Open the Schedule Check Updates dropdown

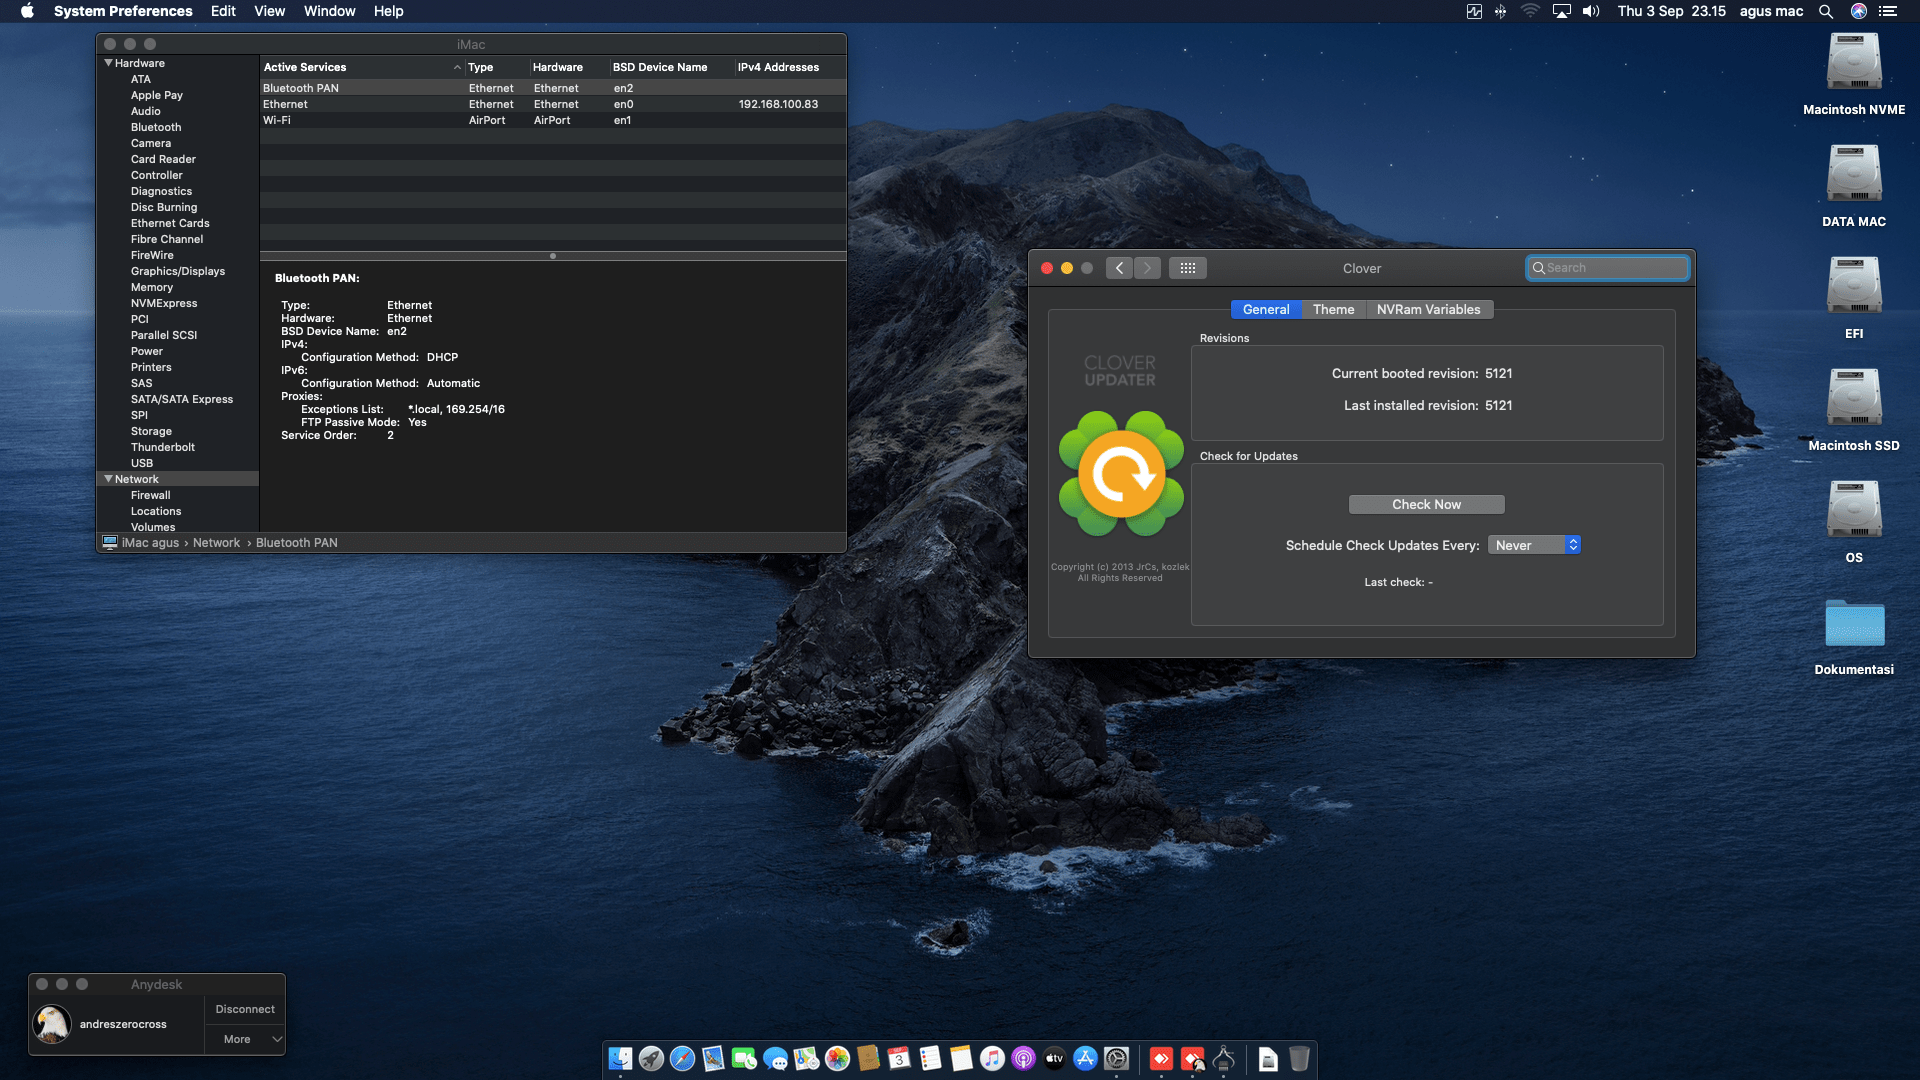(1533, 545)
